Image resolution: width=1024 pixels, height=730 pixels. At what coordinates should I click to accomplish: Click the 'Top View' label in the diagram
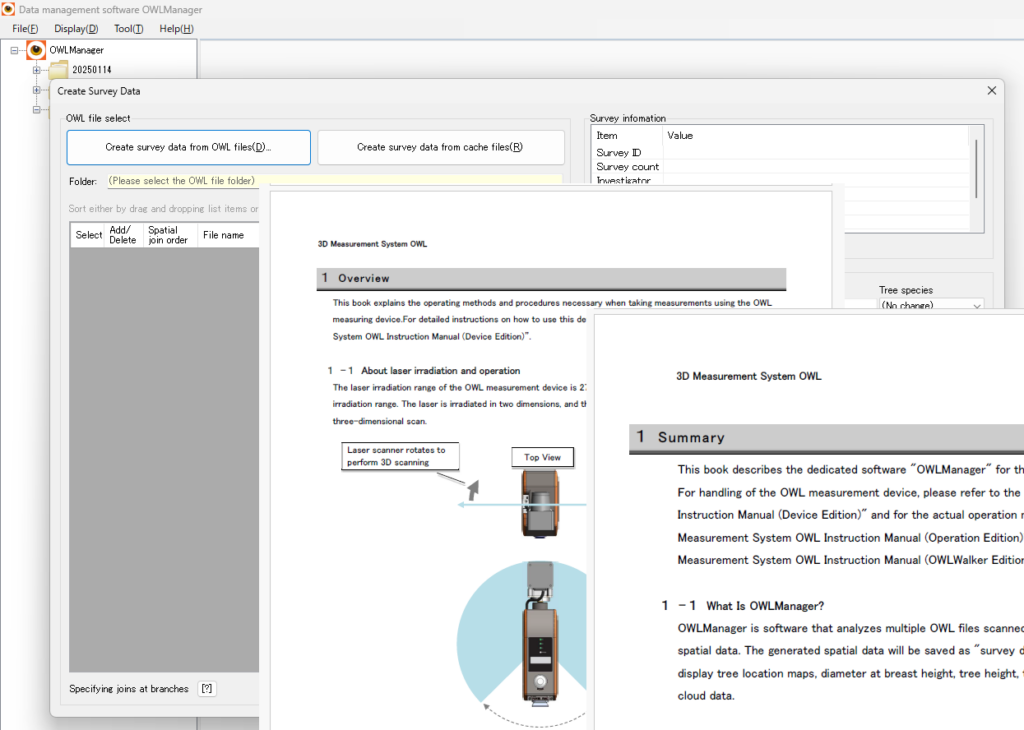click(542, 457)
